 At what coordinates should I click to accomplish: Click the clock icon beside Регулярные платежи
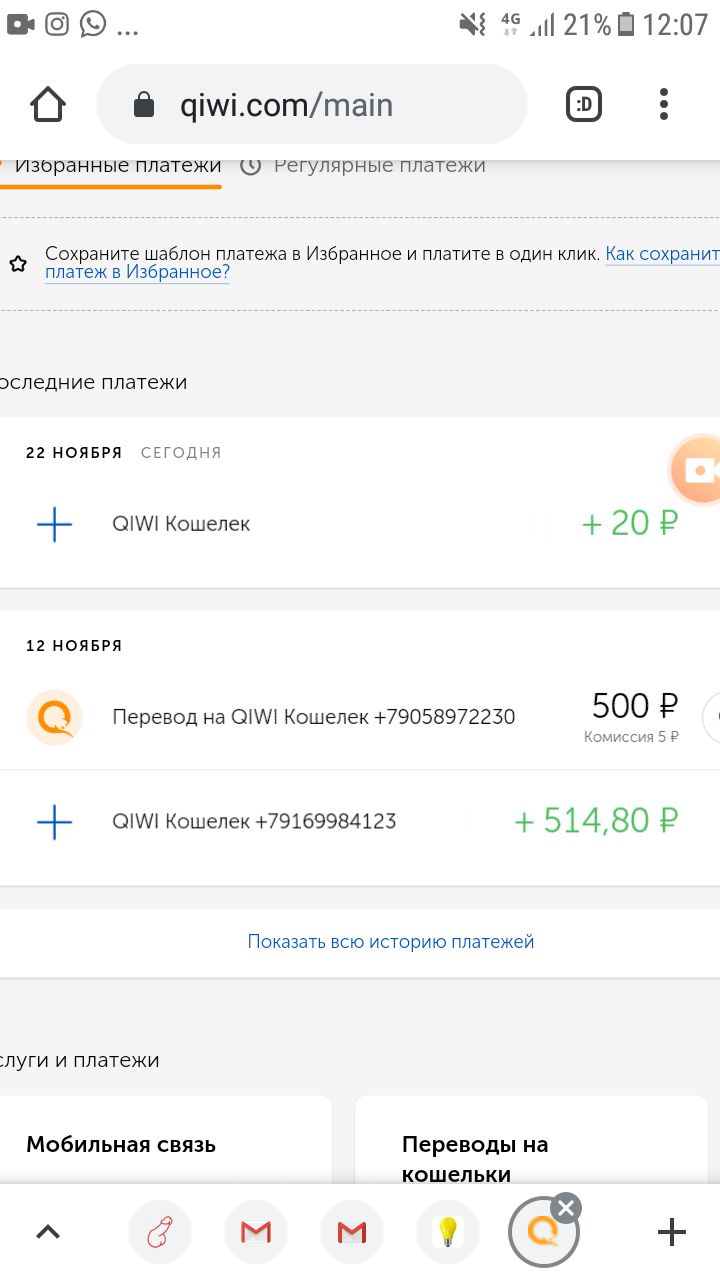(x=252, y=166)
